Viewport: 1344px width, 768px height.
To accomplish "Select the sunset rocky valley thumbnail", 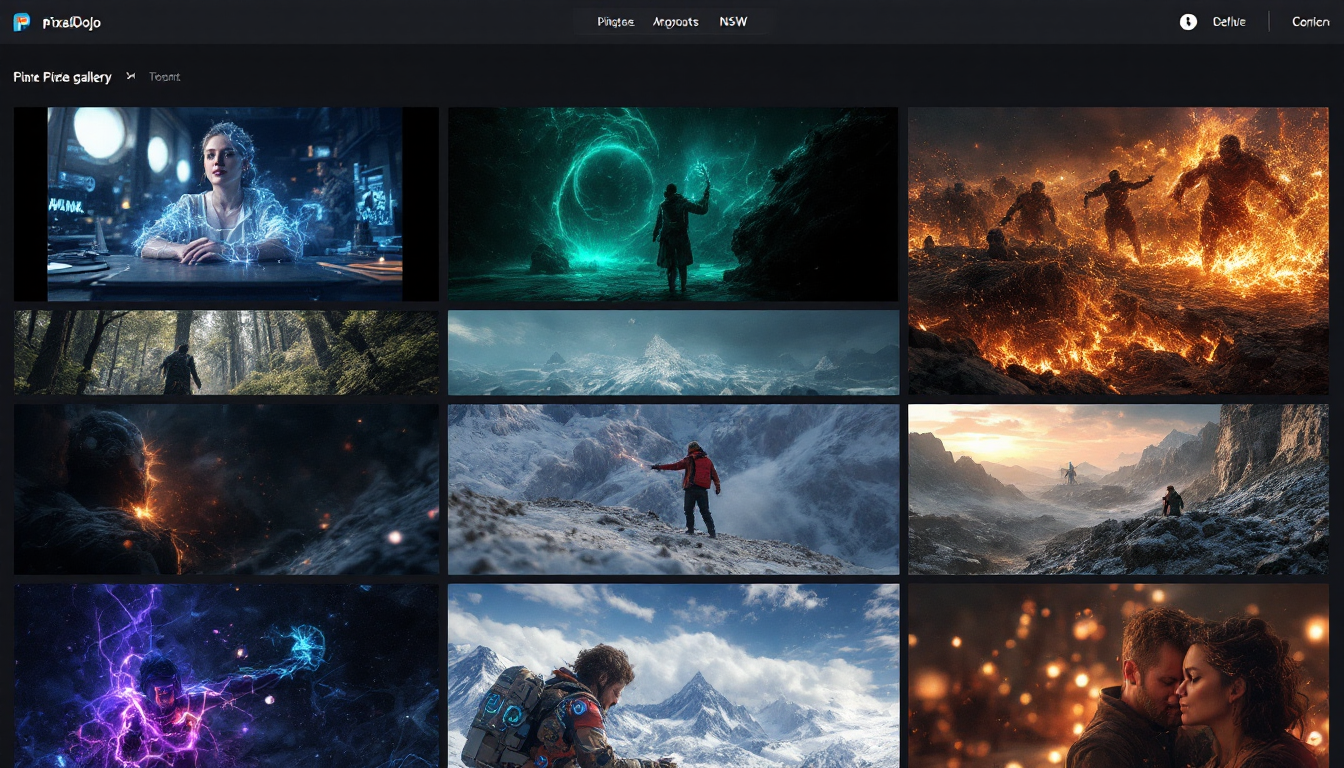I will [1118, 489].
